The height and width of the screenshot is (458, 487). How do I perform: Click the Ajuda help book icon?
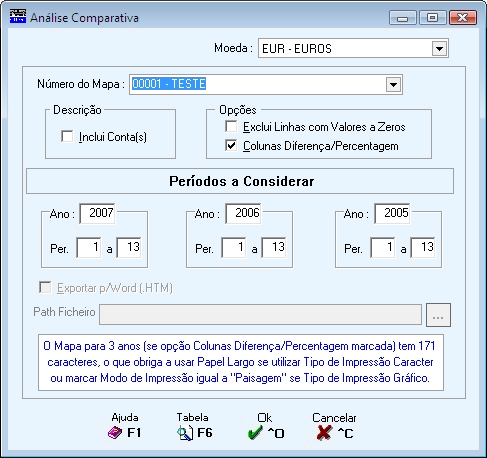[115, 433]
